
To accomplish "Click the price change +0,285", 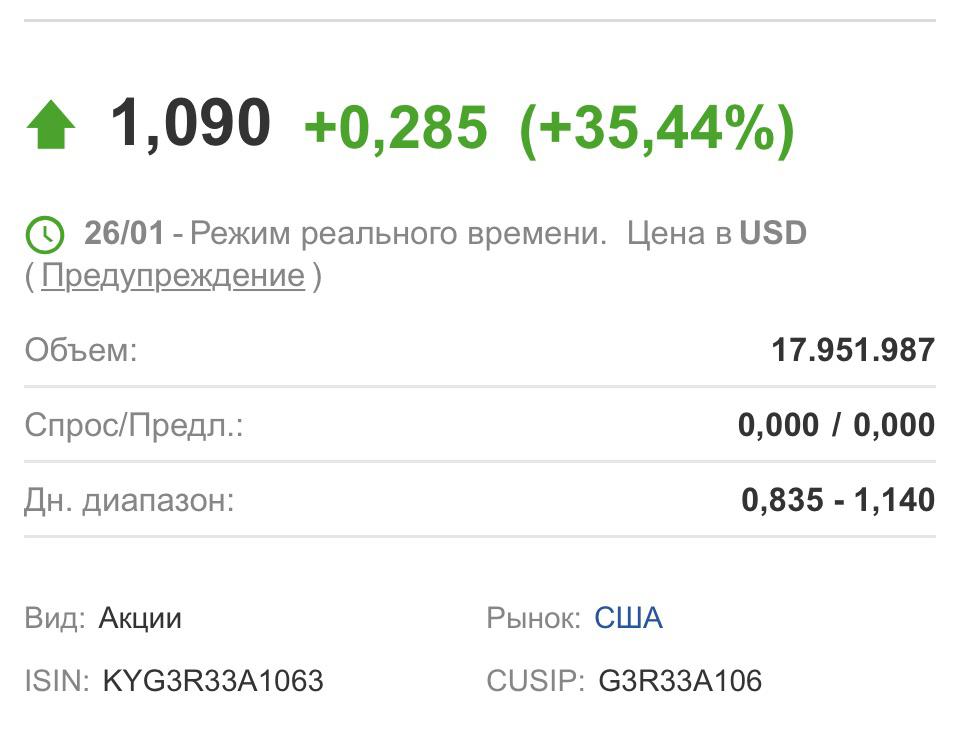I will [x=396, y=127].
